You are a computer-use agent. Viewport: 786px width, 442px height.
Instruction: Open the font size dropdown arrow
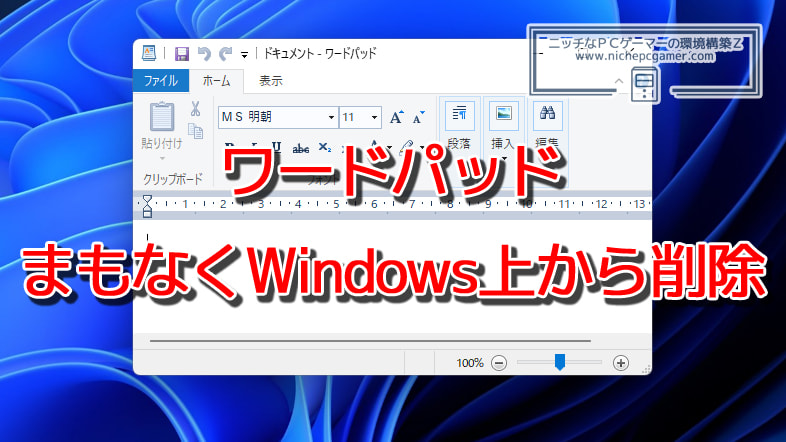(x=374, y=117)
